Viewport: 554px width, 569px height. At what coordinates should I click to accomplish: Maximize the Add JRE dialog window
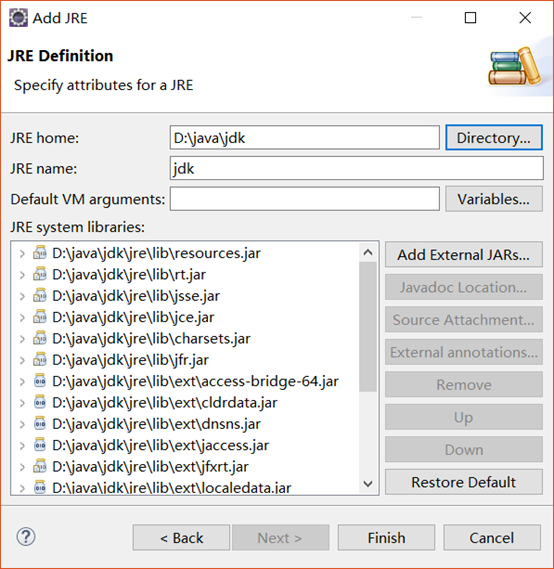pyautogui.click(x=471, y=17)
